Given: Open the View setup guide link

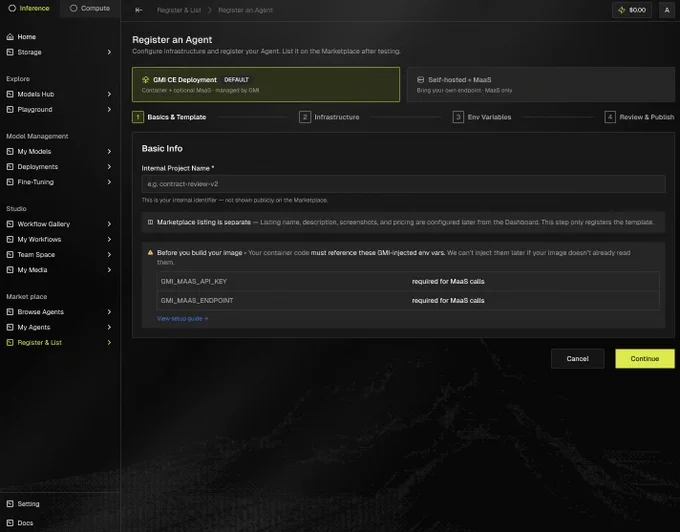Looking at the screenshot, I should 182,318.
